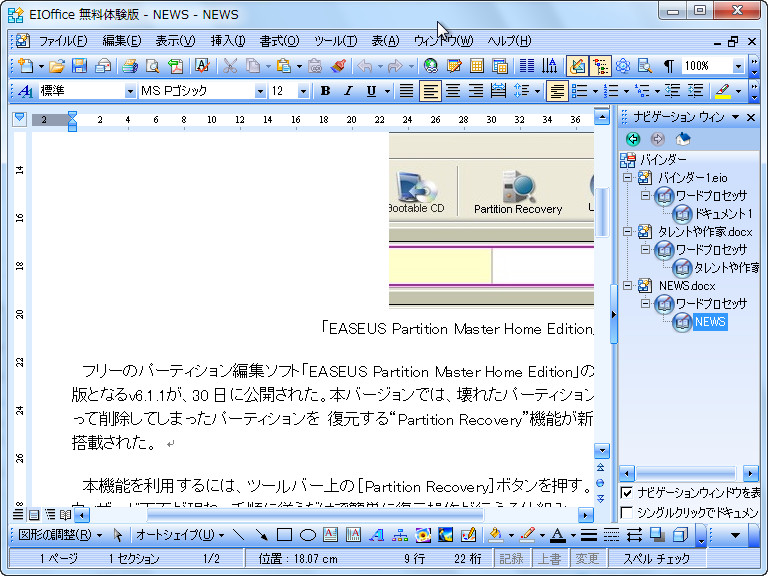Select the NEWS document in the tree
The height and width of the screenshot is (576, 768).
tap(710, 322)
